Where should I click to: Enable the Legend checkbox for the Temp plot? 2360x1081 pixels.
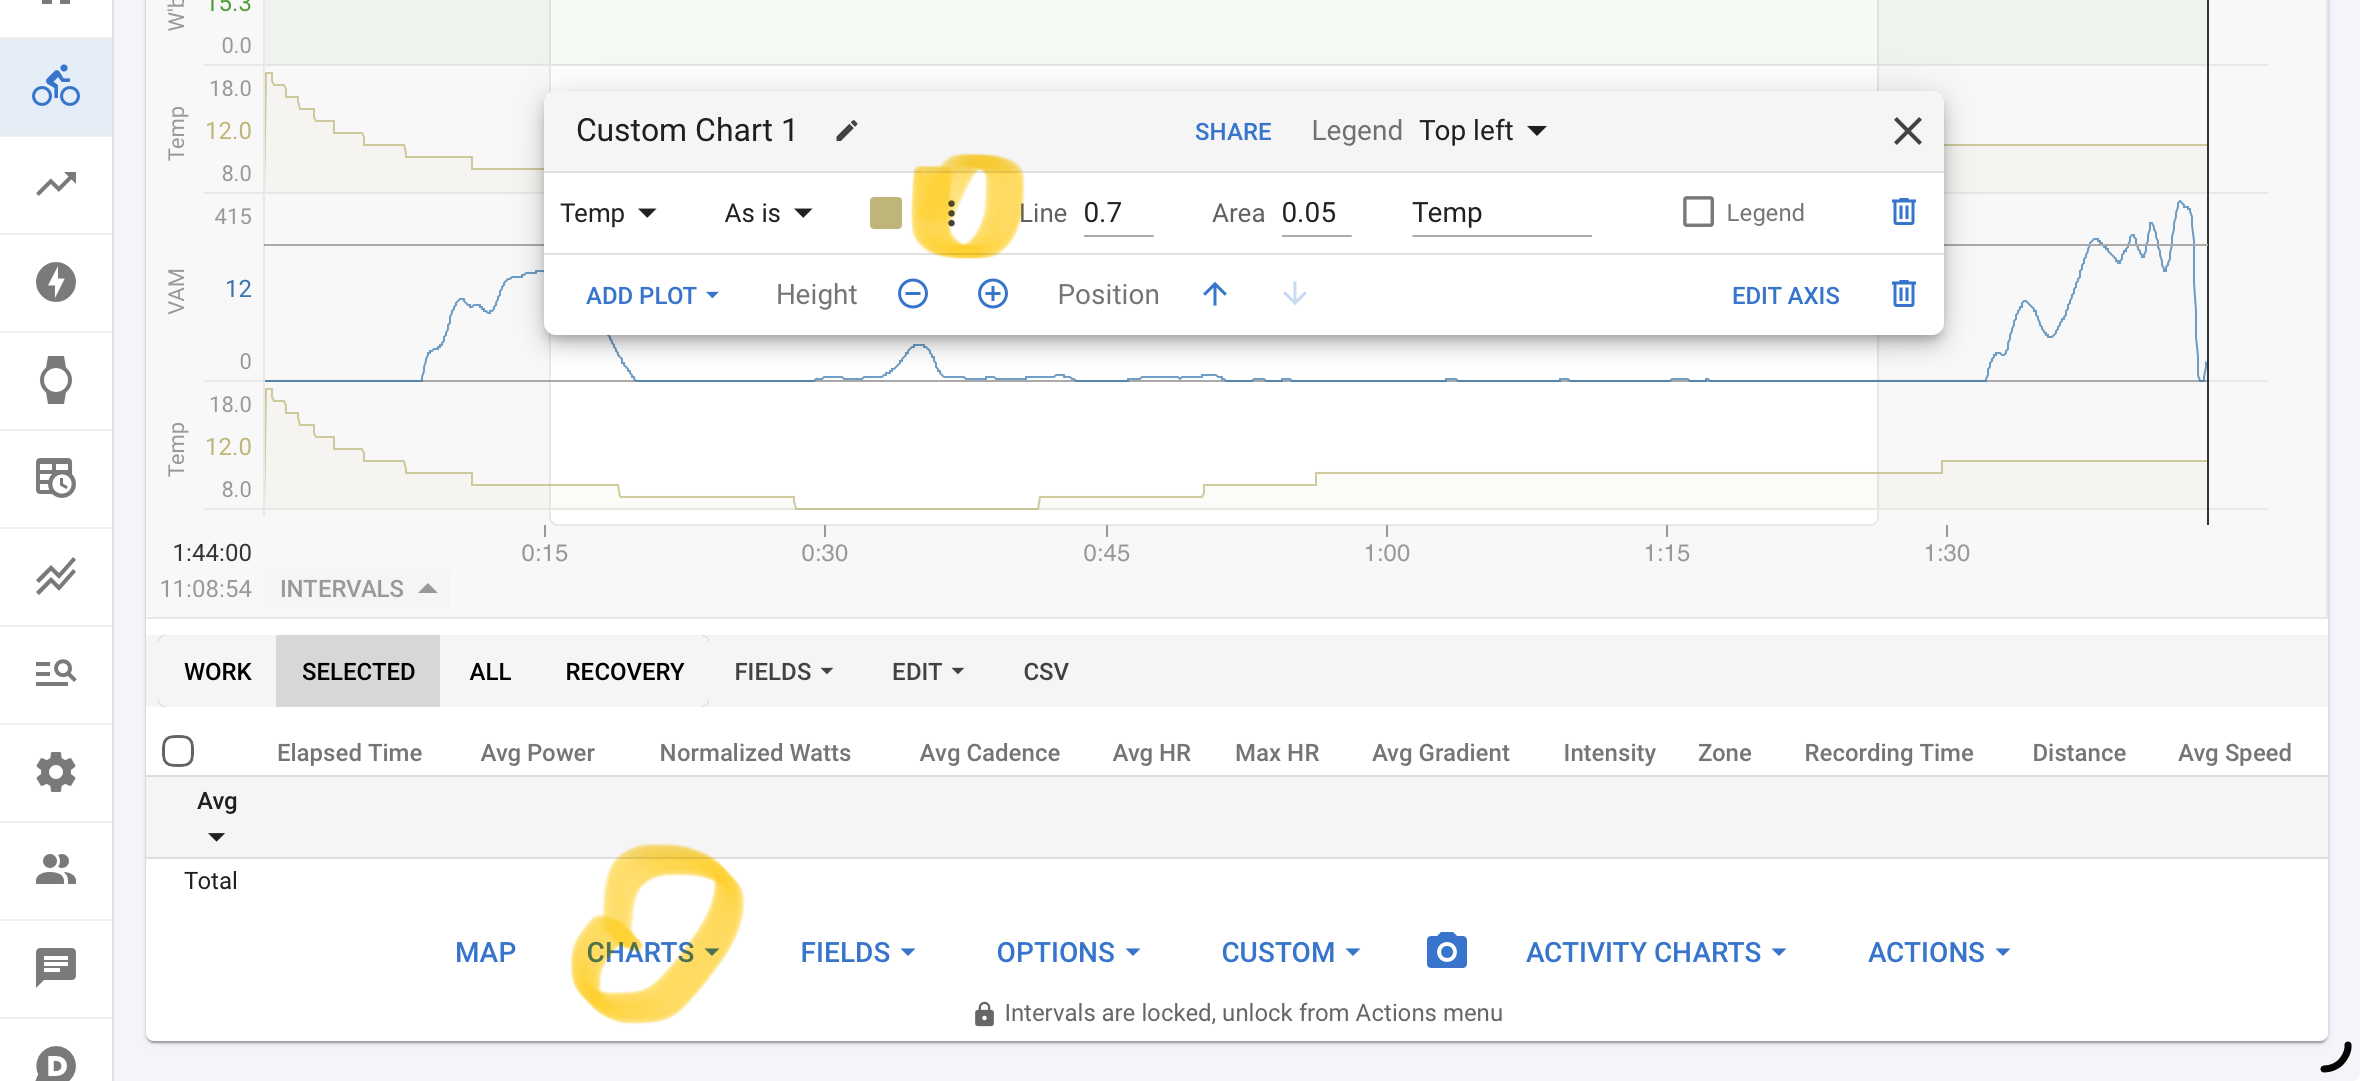(1698, 212)
